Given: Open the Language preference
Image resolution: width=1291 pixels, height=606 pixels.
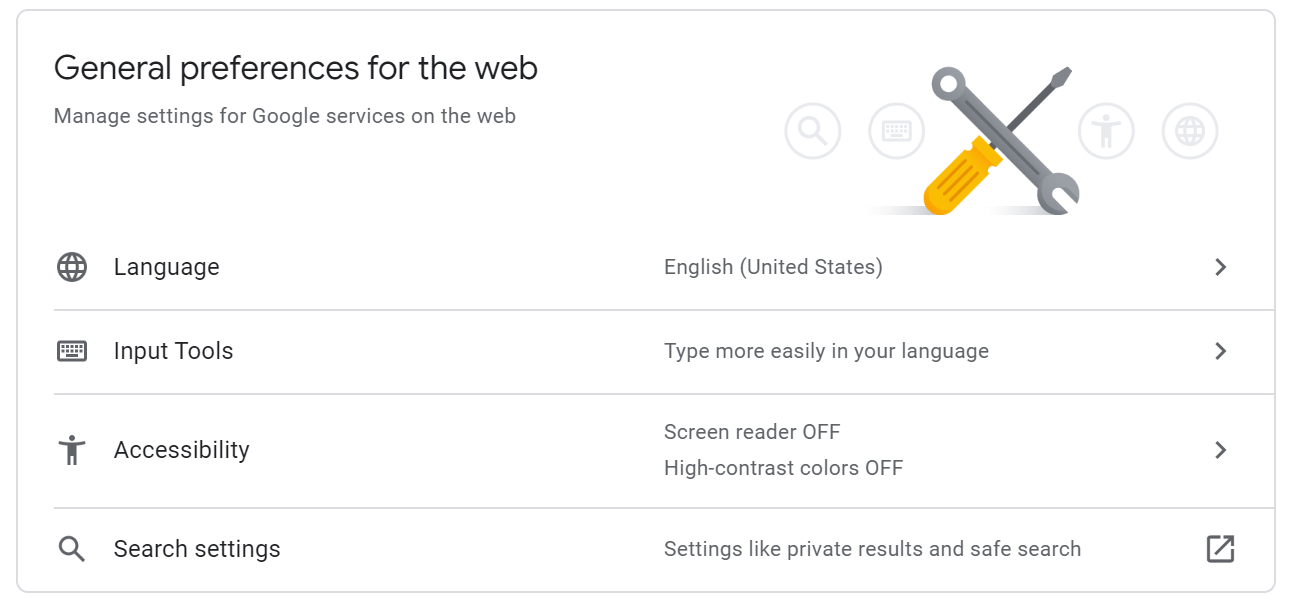Looking at the screenshot, I should tap(645, 267).
